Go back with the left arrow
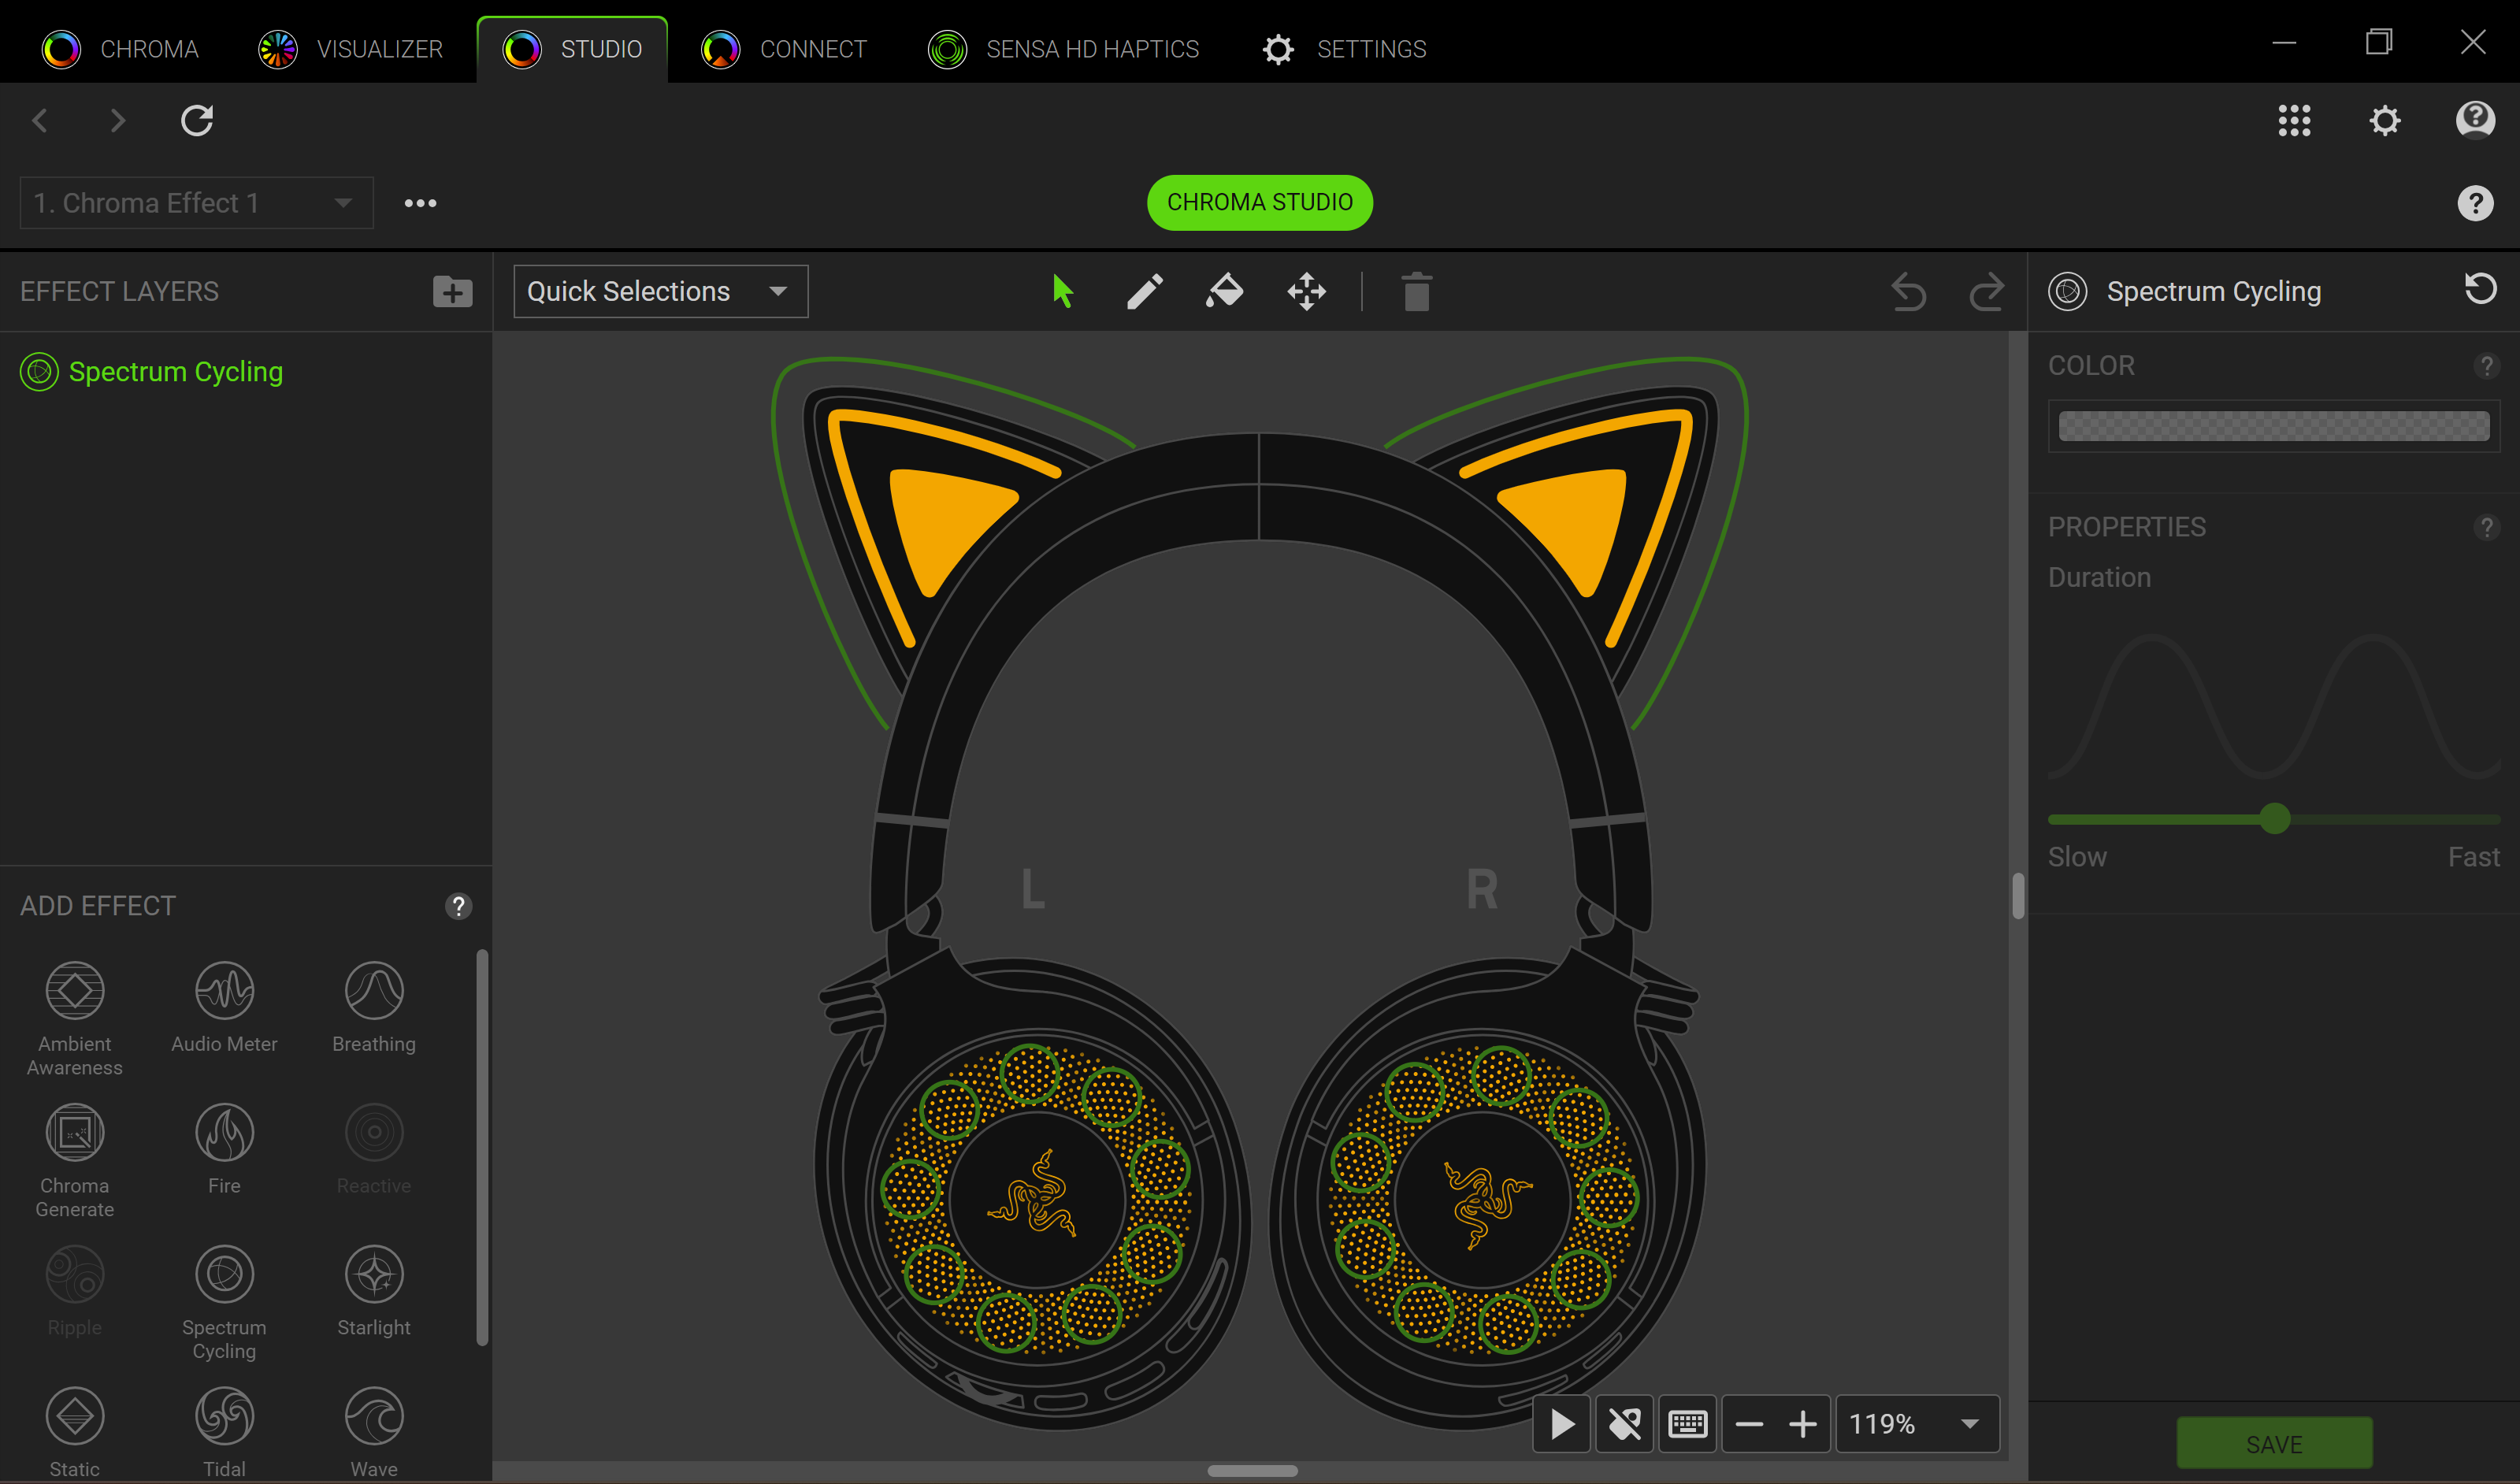This screenshot has height=1484, width=2520. pyautogui.click(x=40, y=120)
